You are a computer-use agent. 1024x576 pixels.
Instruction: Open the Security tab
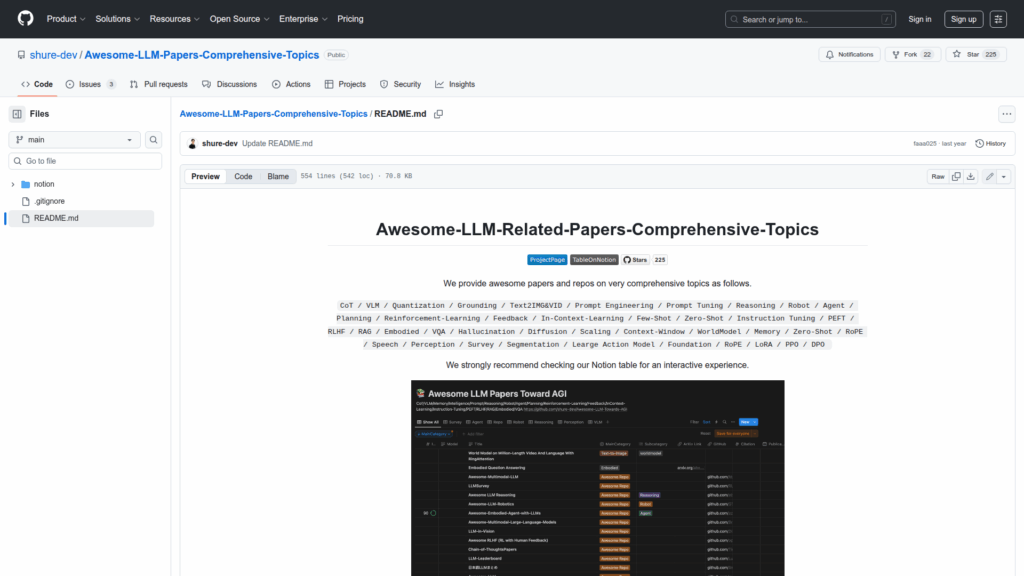(x=400, y=84)
